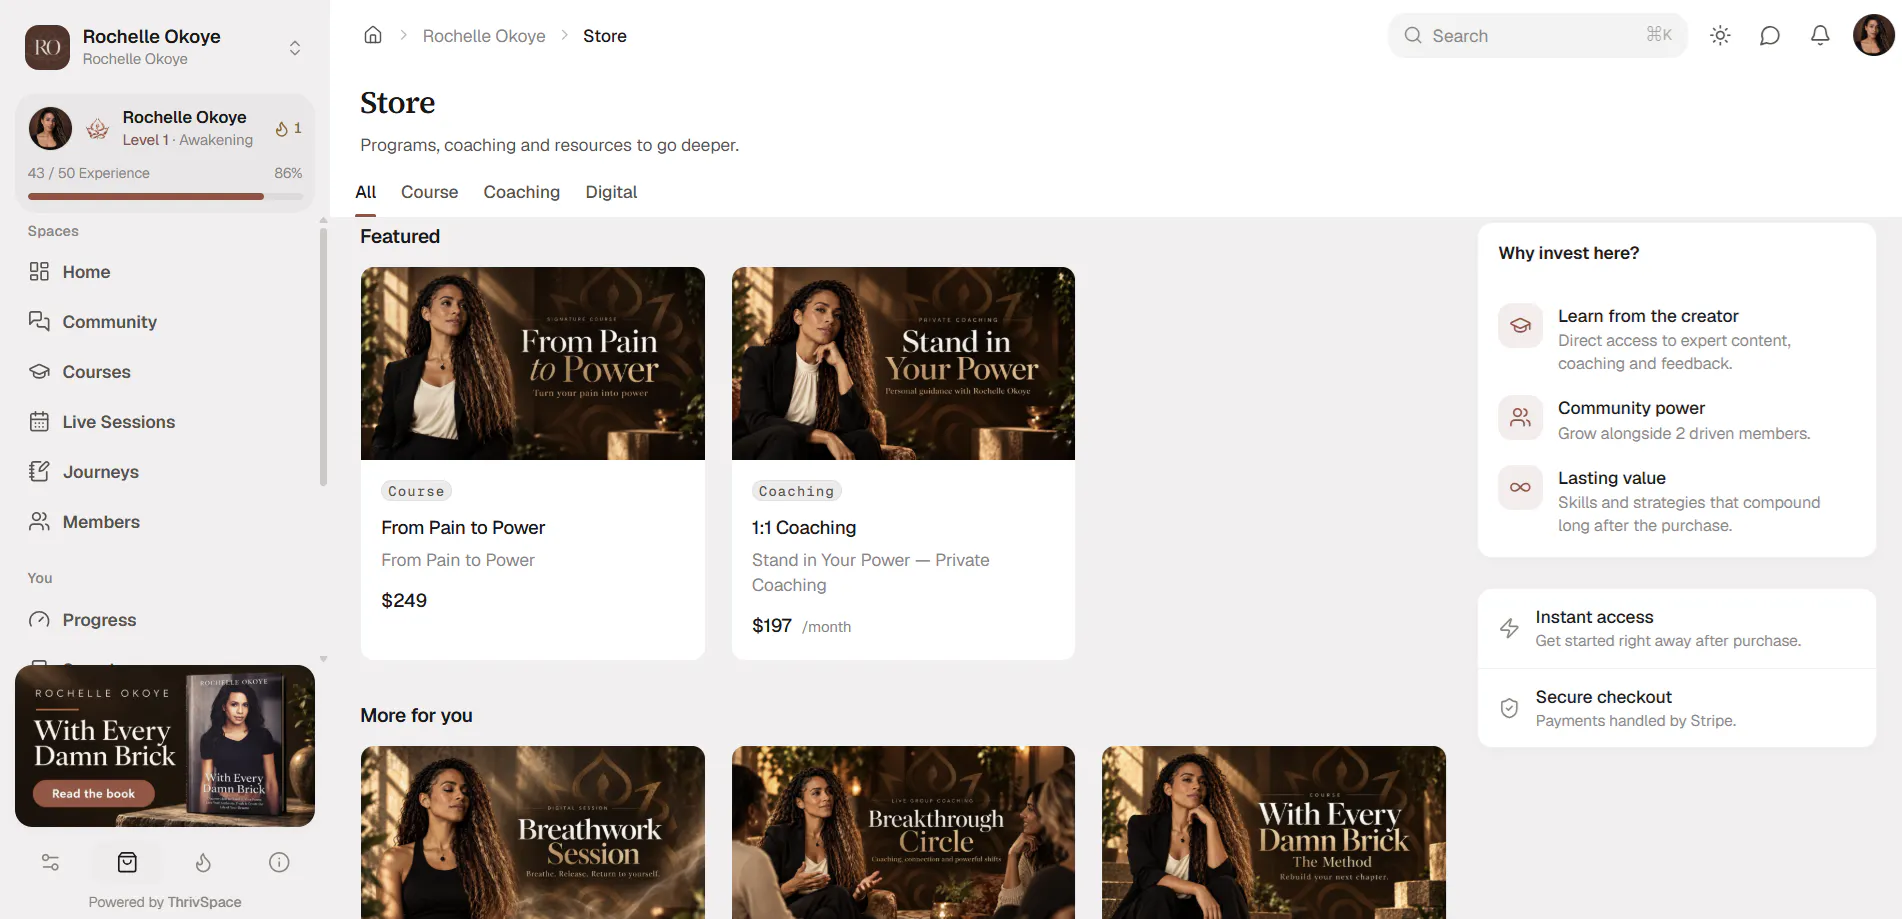The image size is (1902, 919).
Task: Click the Course tag badge
Action: click(416, 491)
